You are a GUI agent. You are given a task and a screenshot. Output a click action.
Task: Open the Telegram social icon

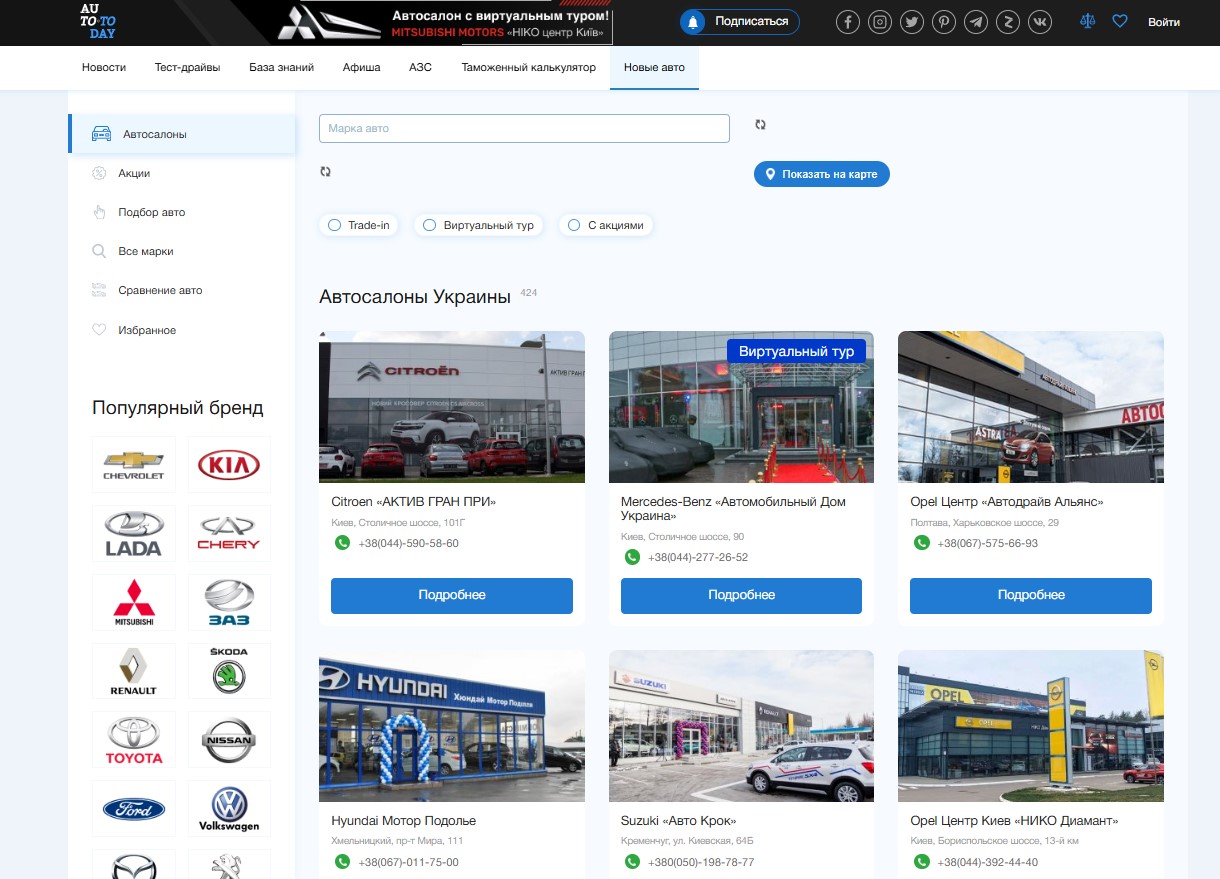click(976, 22)
